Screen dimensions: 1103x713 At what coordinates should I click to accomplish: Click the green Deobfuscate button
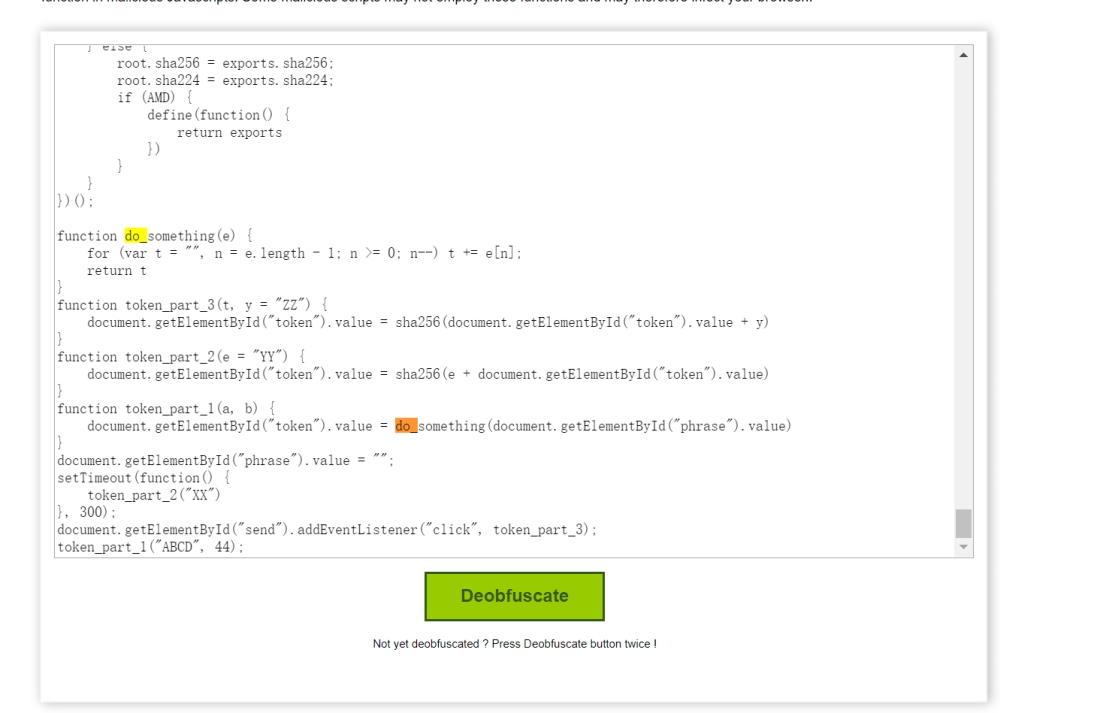[514, 596]
